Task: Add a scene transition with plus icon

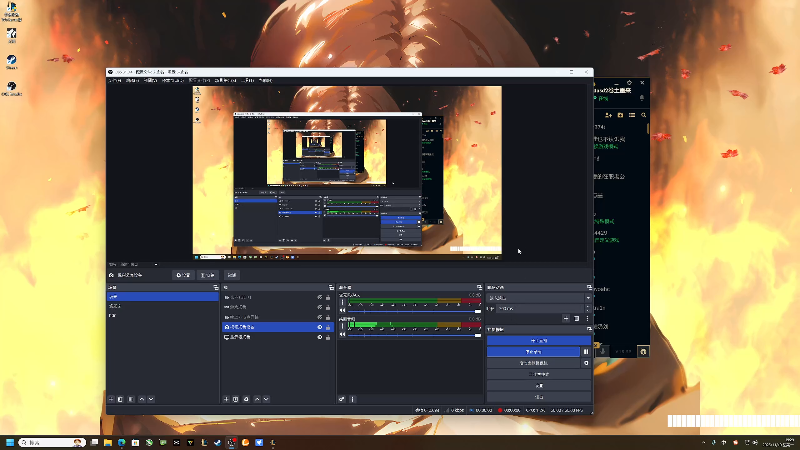Action: (x=566, y=318)
